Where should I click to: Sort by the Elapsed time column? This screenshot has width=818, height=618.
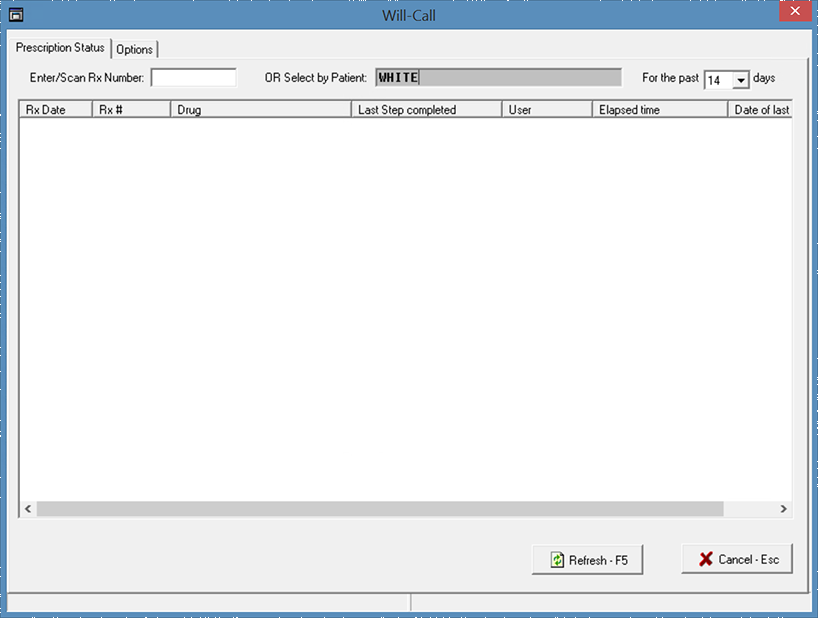coord(659,110)
